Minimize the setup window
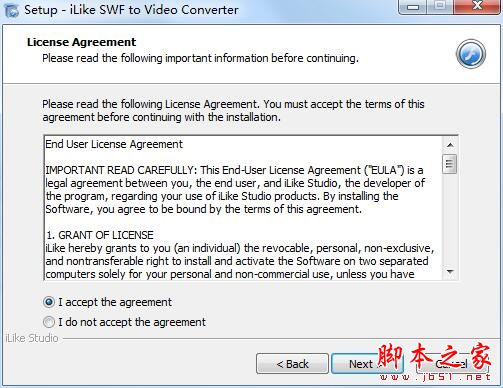The width and height of the screenshot is (503, 388). (x=413, y=6)
